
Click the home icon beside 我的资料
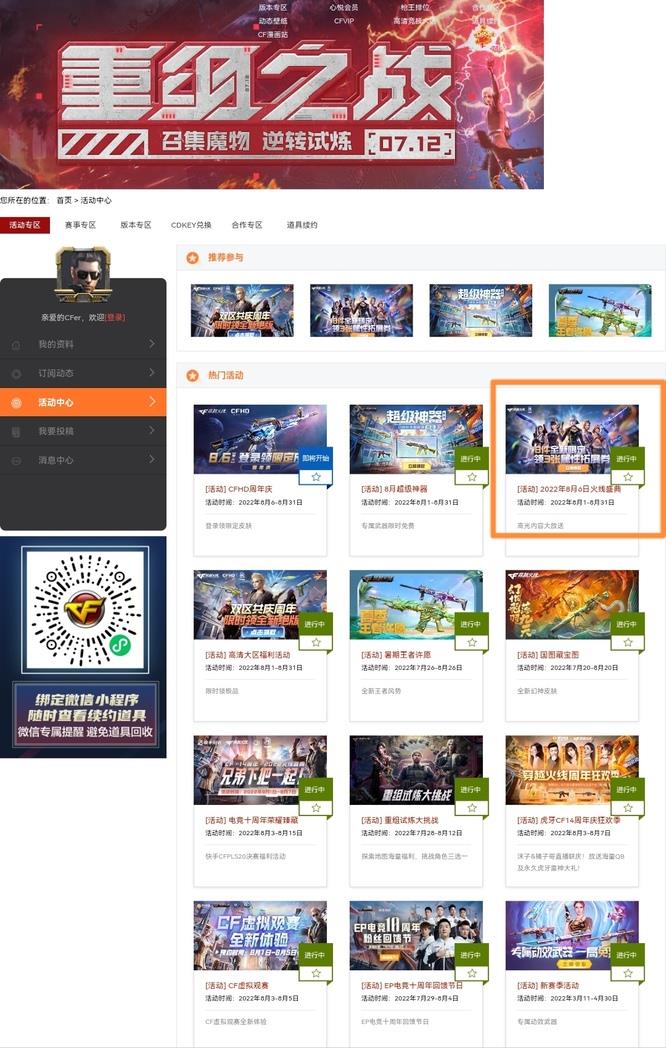click(16, 345)
